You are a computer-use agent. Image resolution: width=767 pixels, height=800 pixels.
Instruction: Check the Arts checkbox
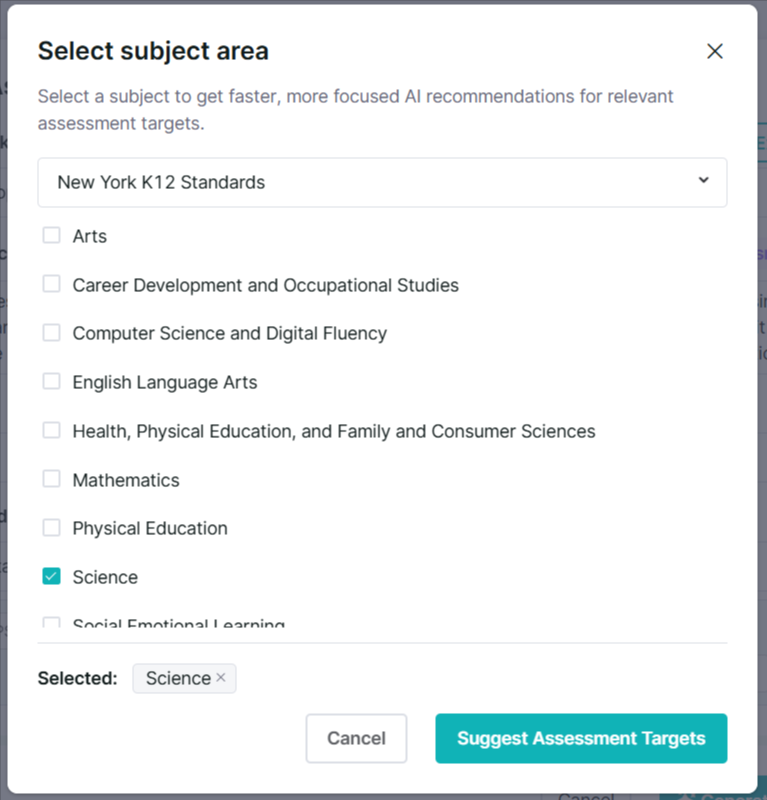pyautogui.click(x=52, y=235)
